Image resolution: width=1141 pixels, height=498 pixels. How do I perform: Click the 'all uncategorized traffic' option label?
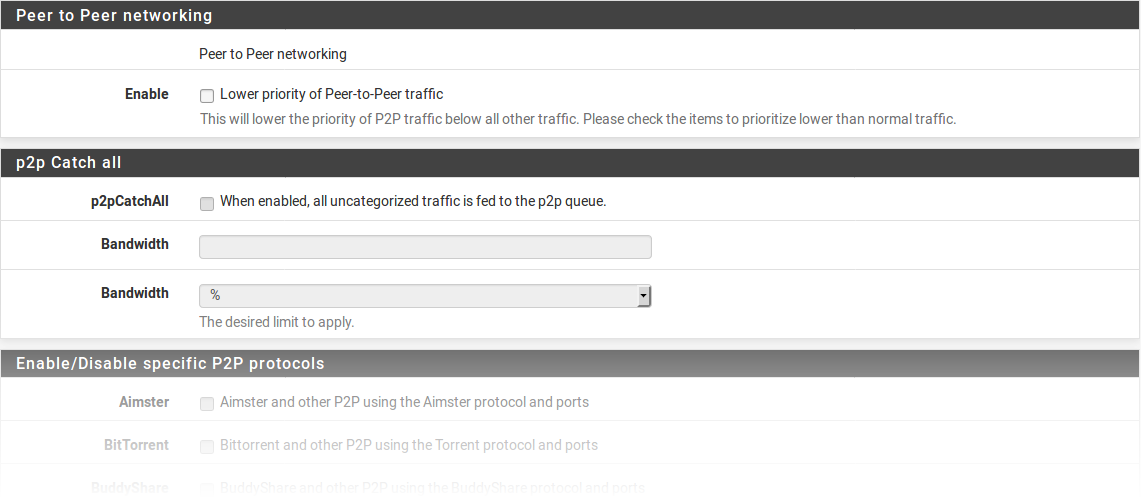point(413,201)
